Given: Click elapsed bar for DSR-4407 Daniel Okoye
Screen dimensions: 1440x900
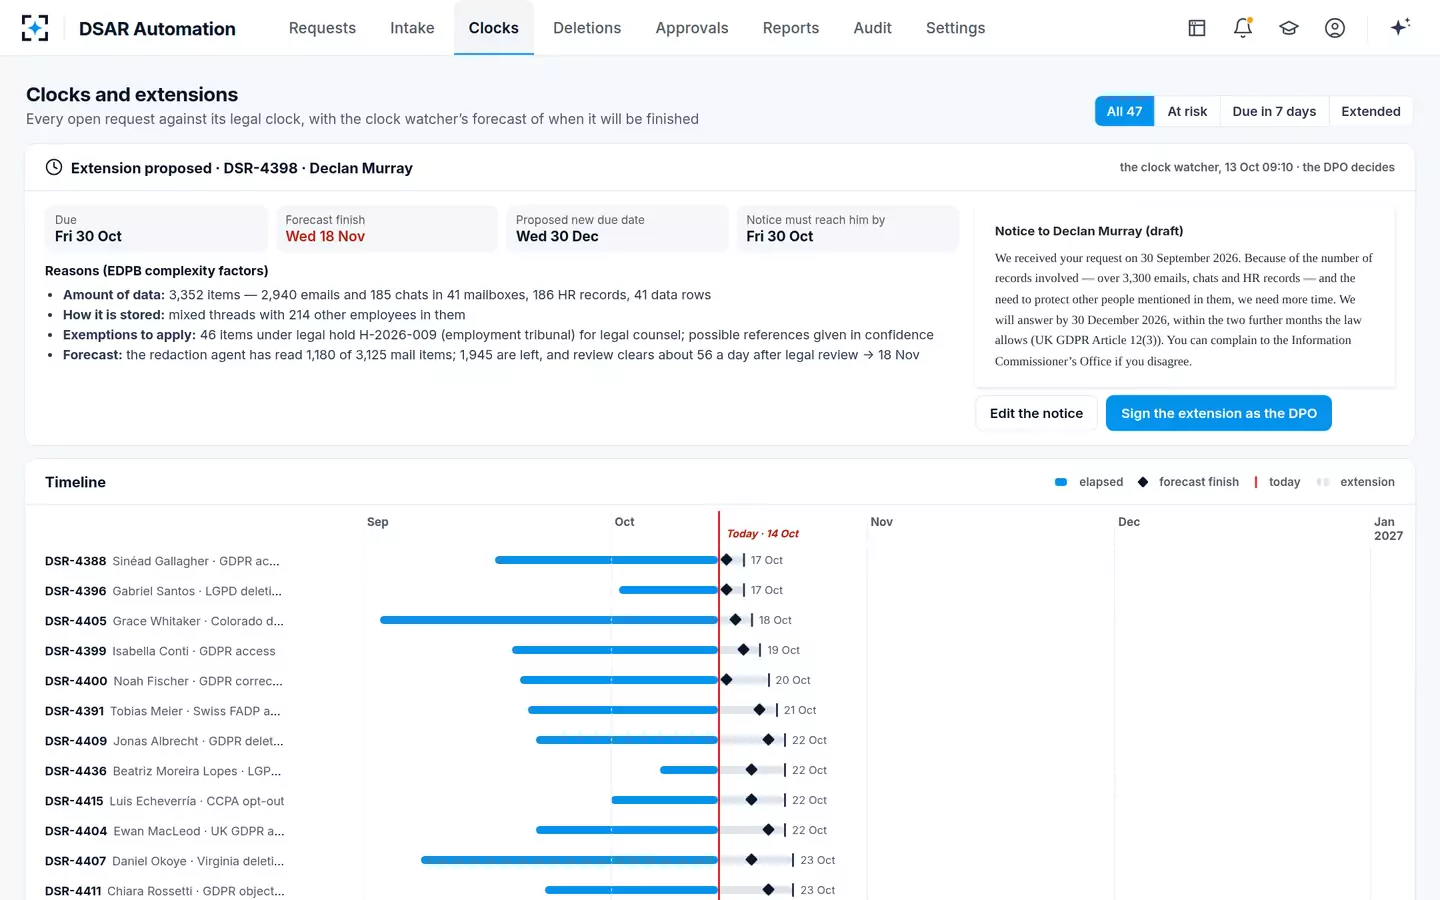Looking at the screenshot, I should coord(569,860).
